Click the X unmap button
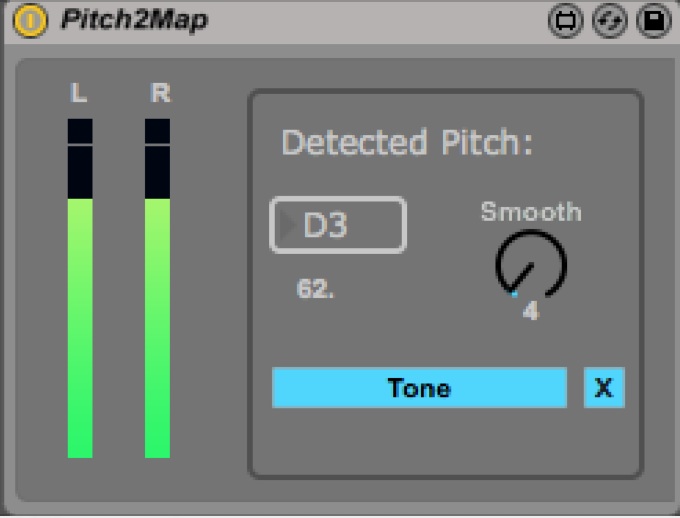 [604, 388]
